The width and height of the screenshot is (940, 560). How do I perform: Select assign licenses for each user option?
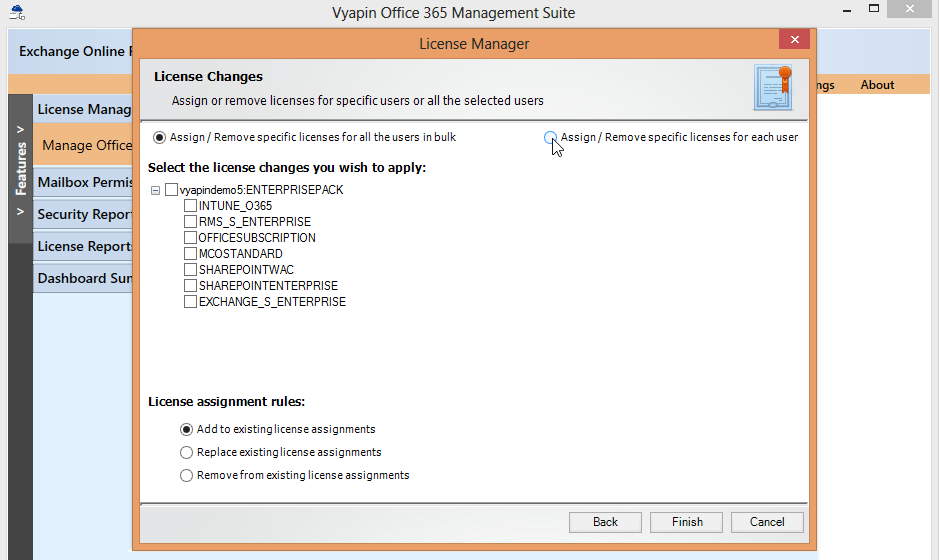coord(550,137)
